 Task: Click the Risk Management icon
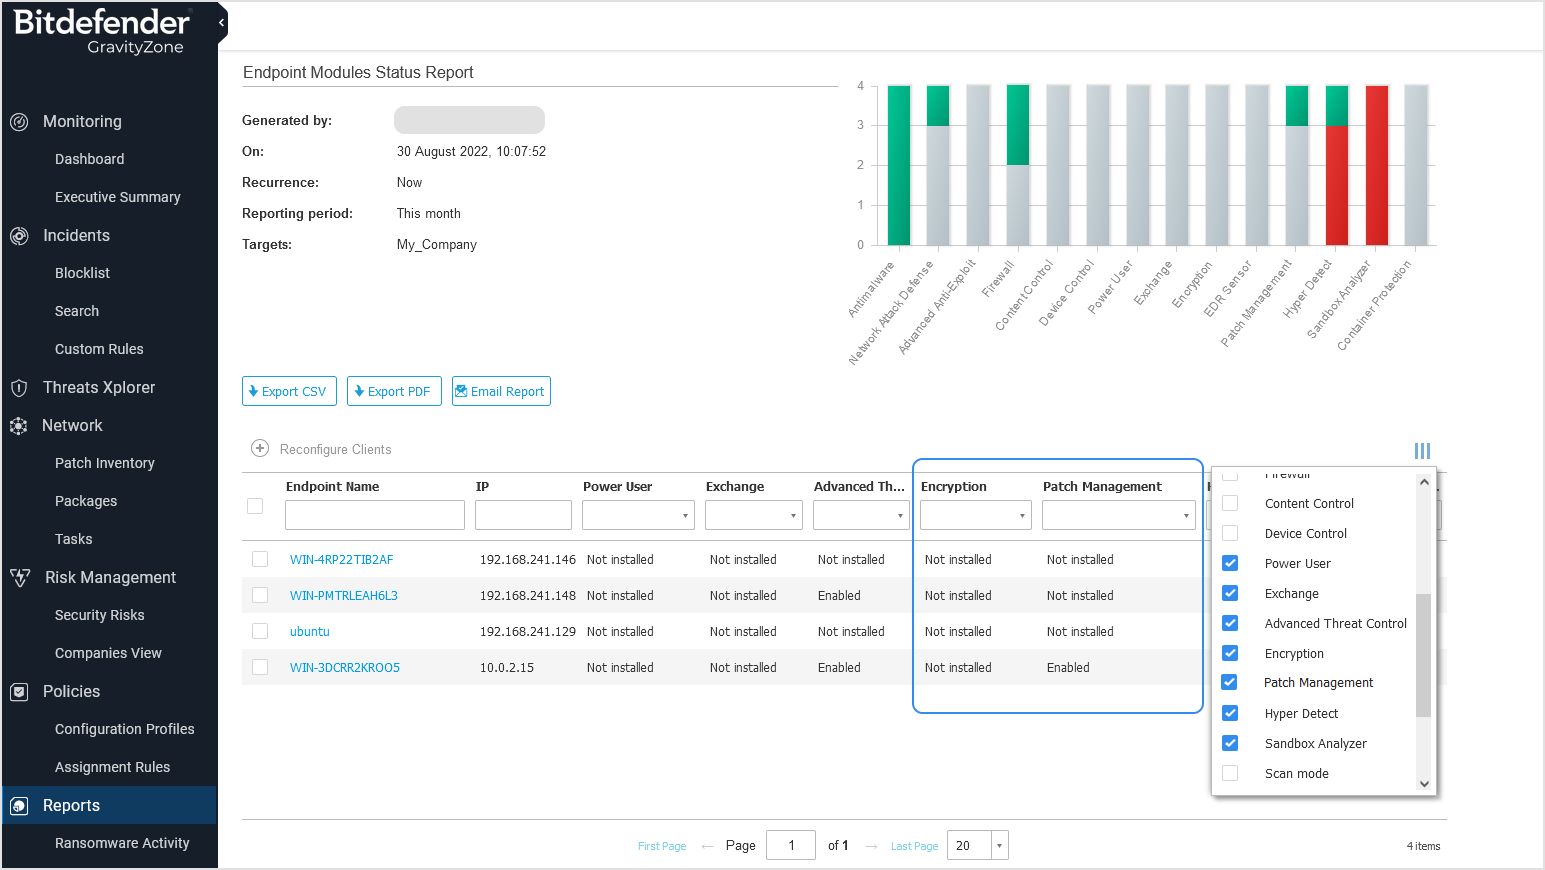click(x=20, y=578)
